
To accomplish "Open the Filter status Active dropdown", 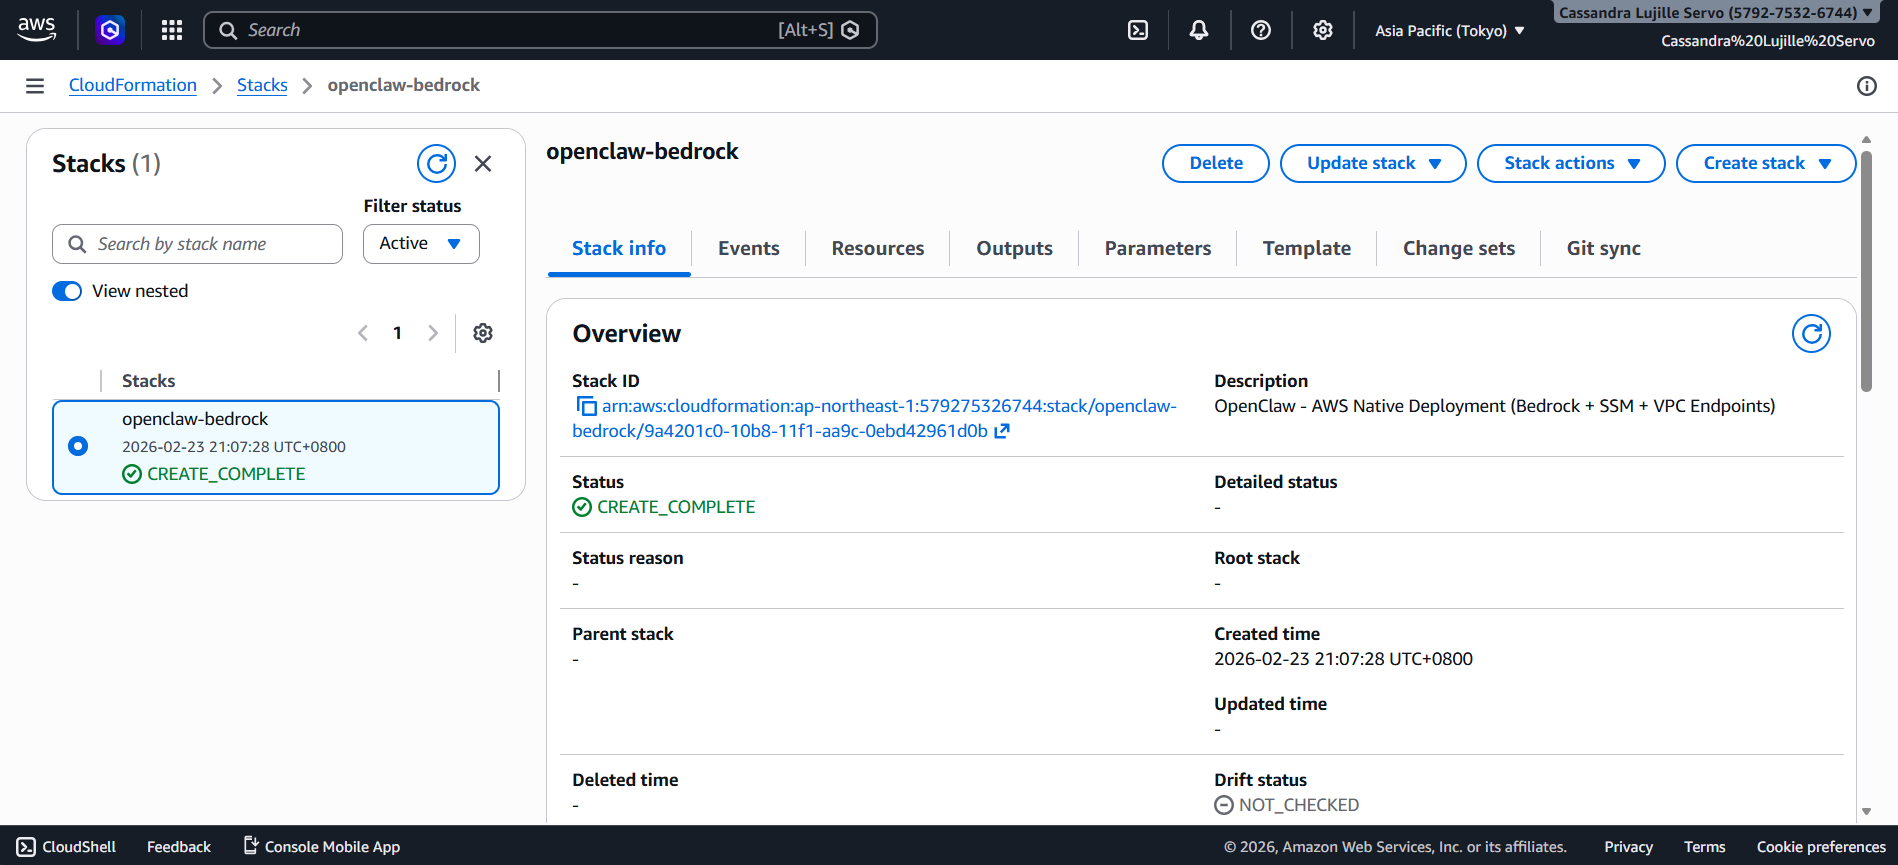I will 421,244.
